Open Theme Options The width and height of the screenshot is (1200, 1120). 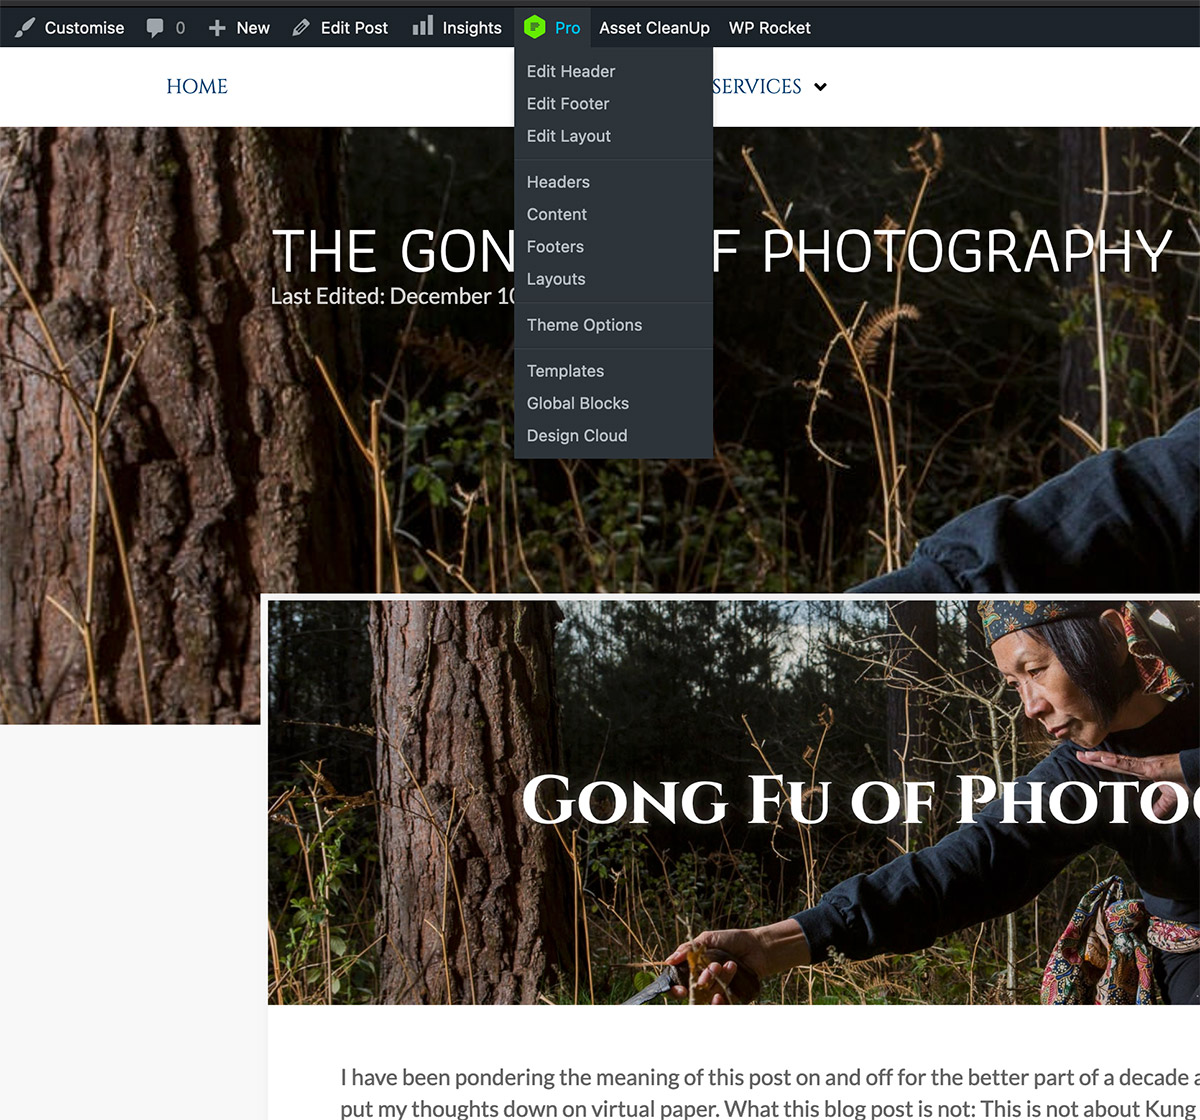[x=584, y=325]
